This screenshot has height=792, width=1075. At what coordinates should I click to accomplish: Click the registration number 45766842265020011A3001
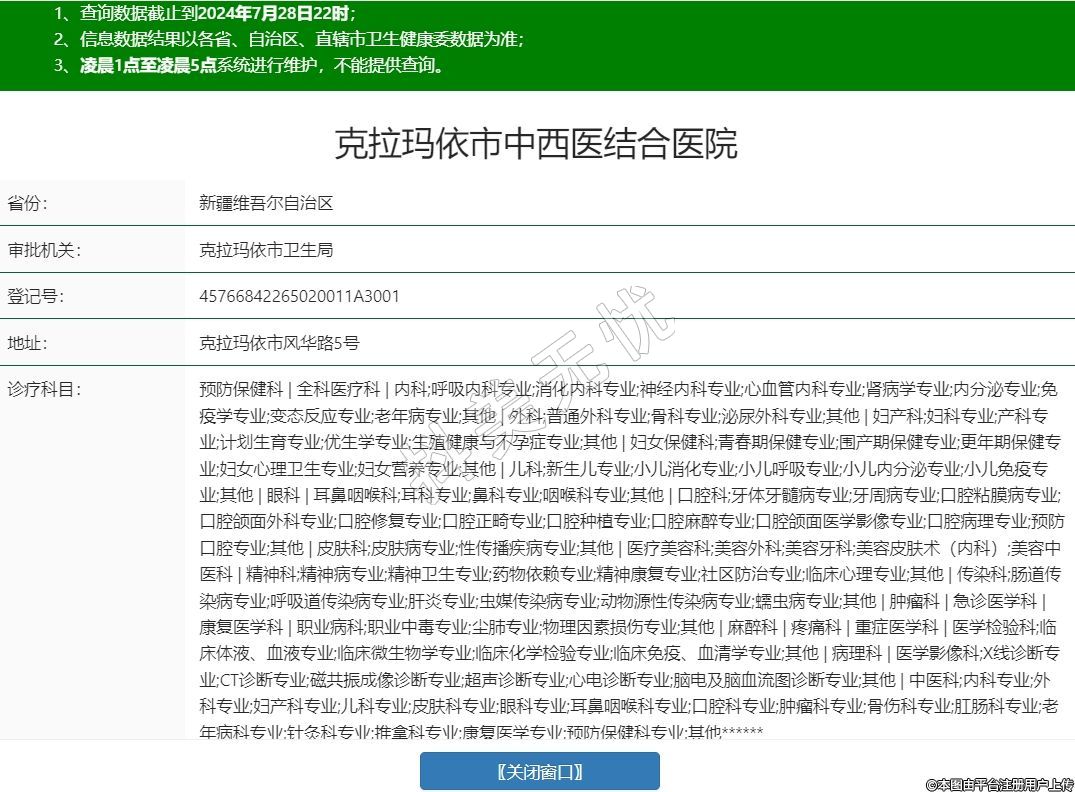click(299, 297)
